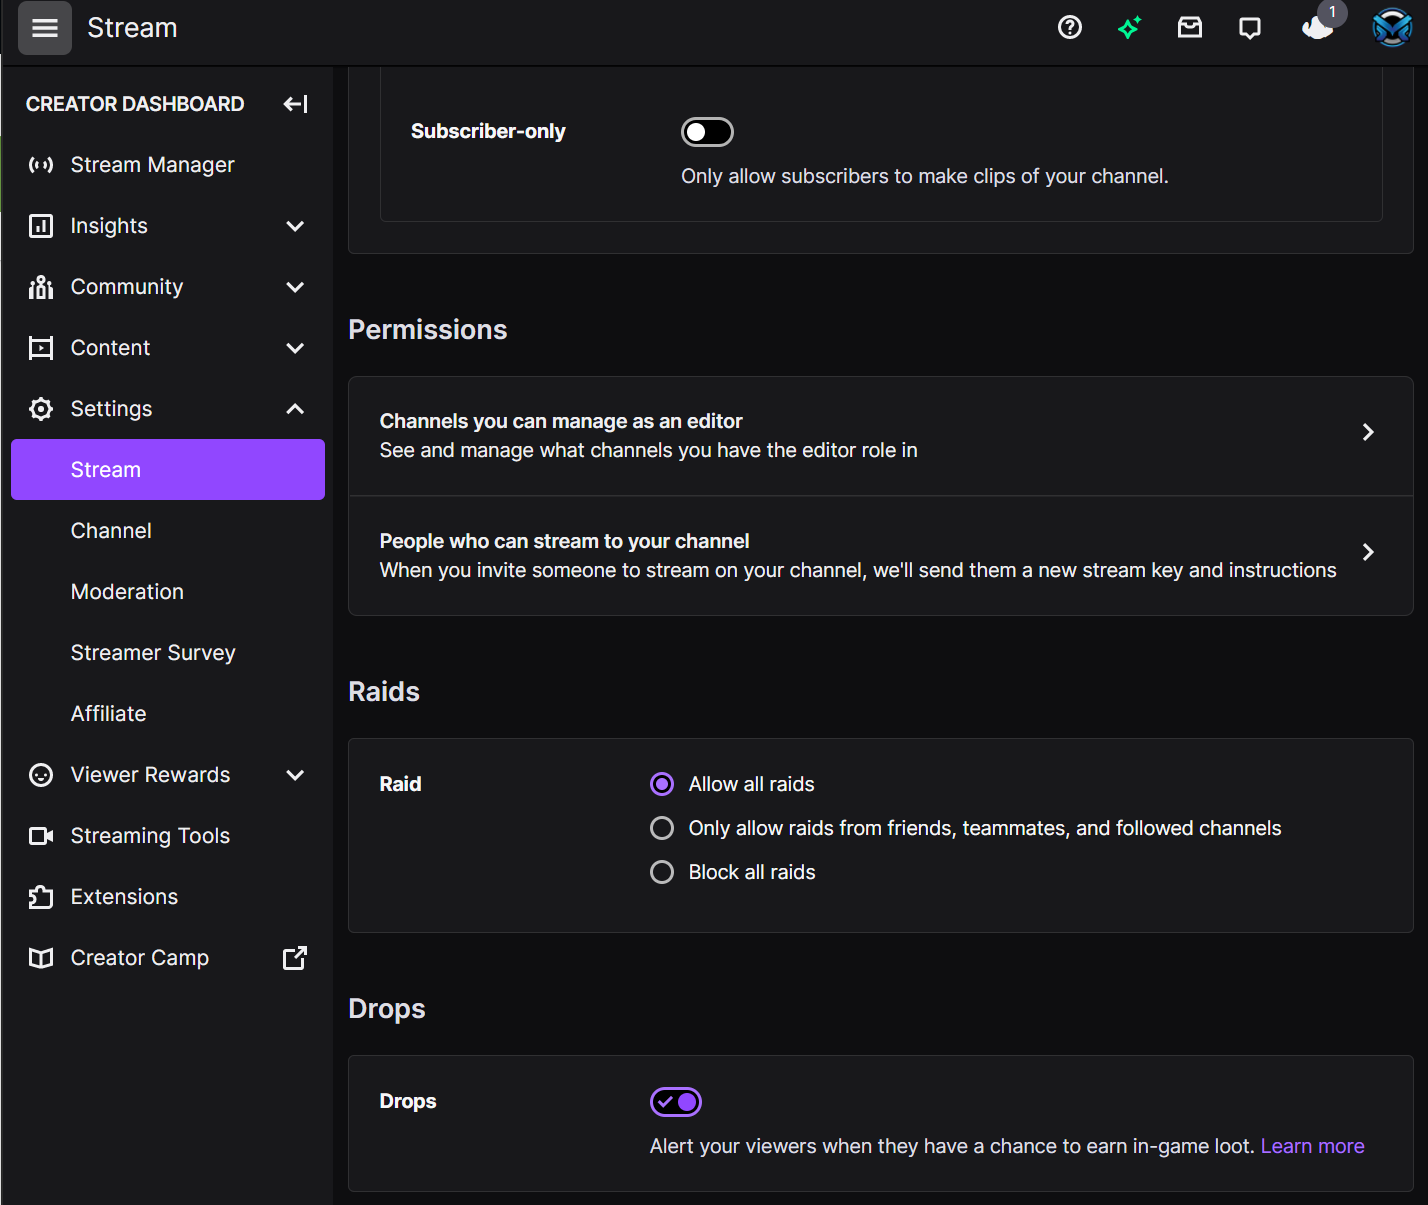Viewport: 1428px width, 1205px height.
Task: Click the Streaming Tools camera icon
Action: pos(40,835)
